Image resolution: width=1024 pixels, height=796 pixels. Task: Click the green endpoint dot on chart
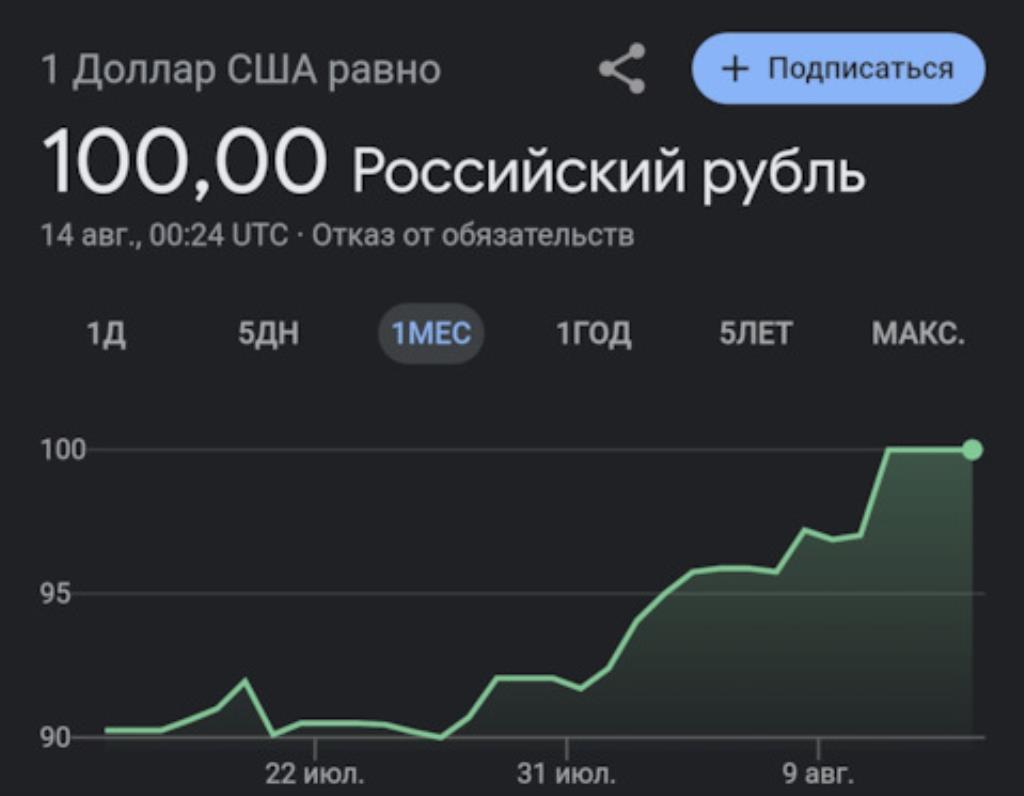pos(972,449)
